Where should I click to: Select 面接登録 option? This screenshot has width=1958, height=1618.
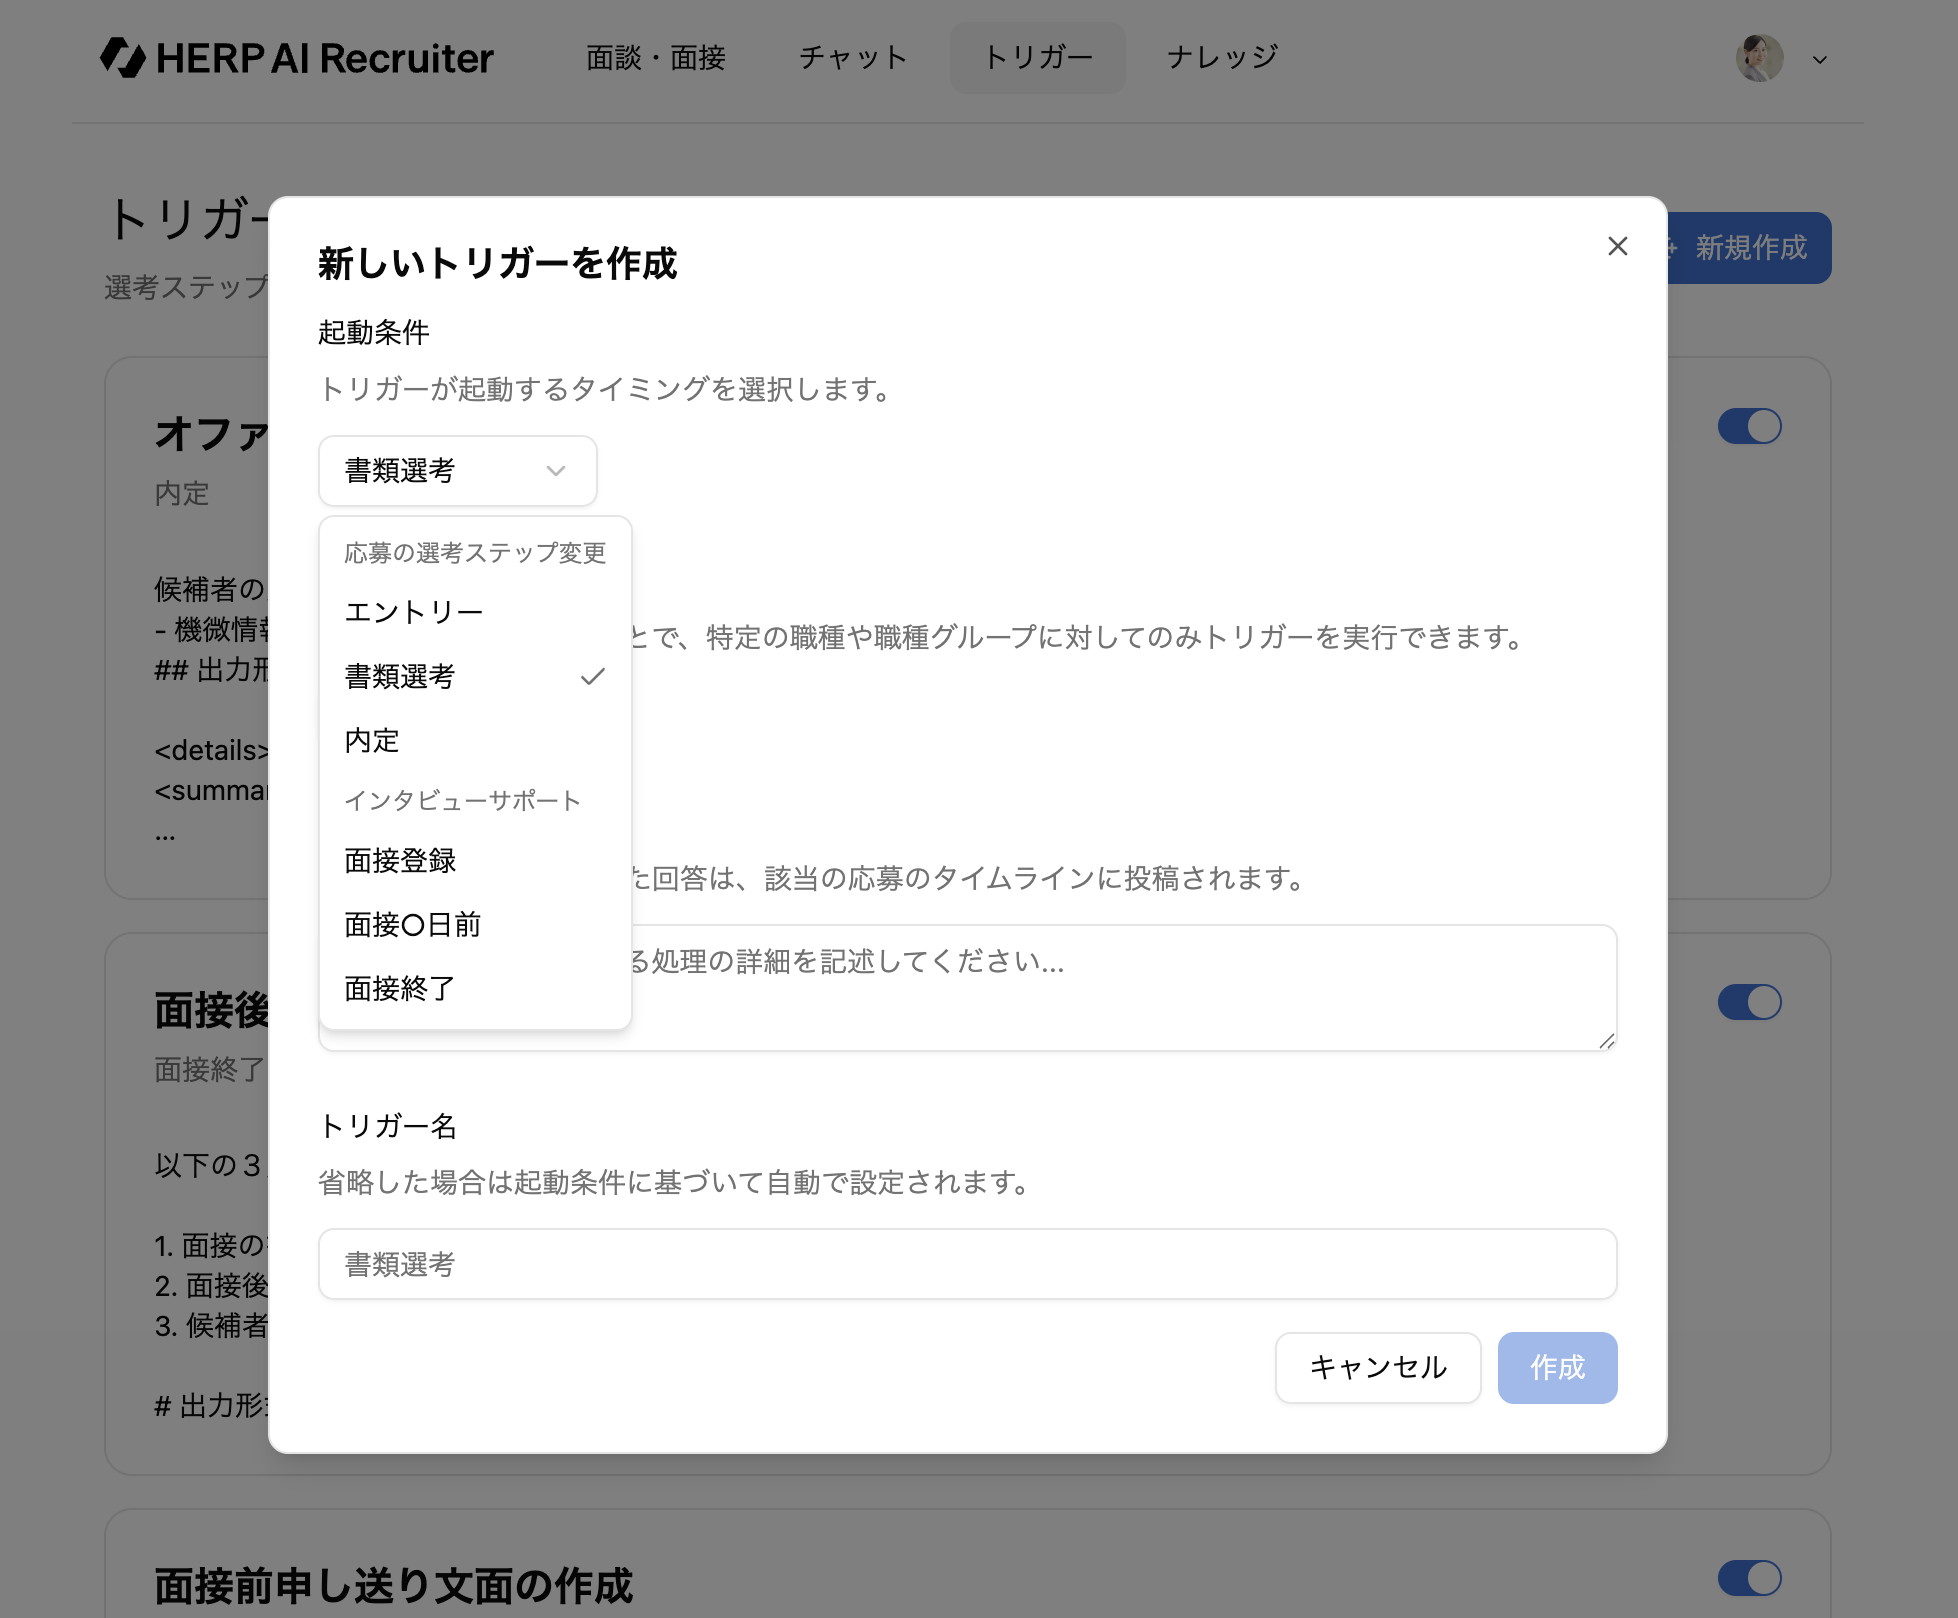(400, 861)
